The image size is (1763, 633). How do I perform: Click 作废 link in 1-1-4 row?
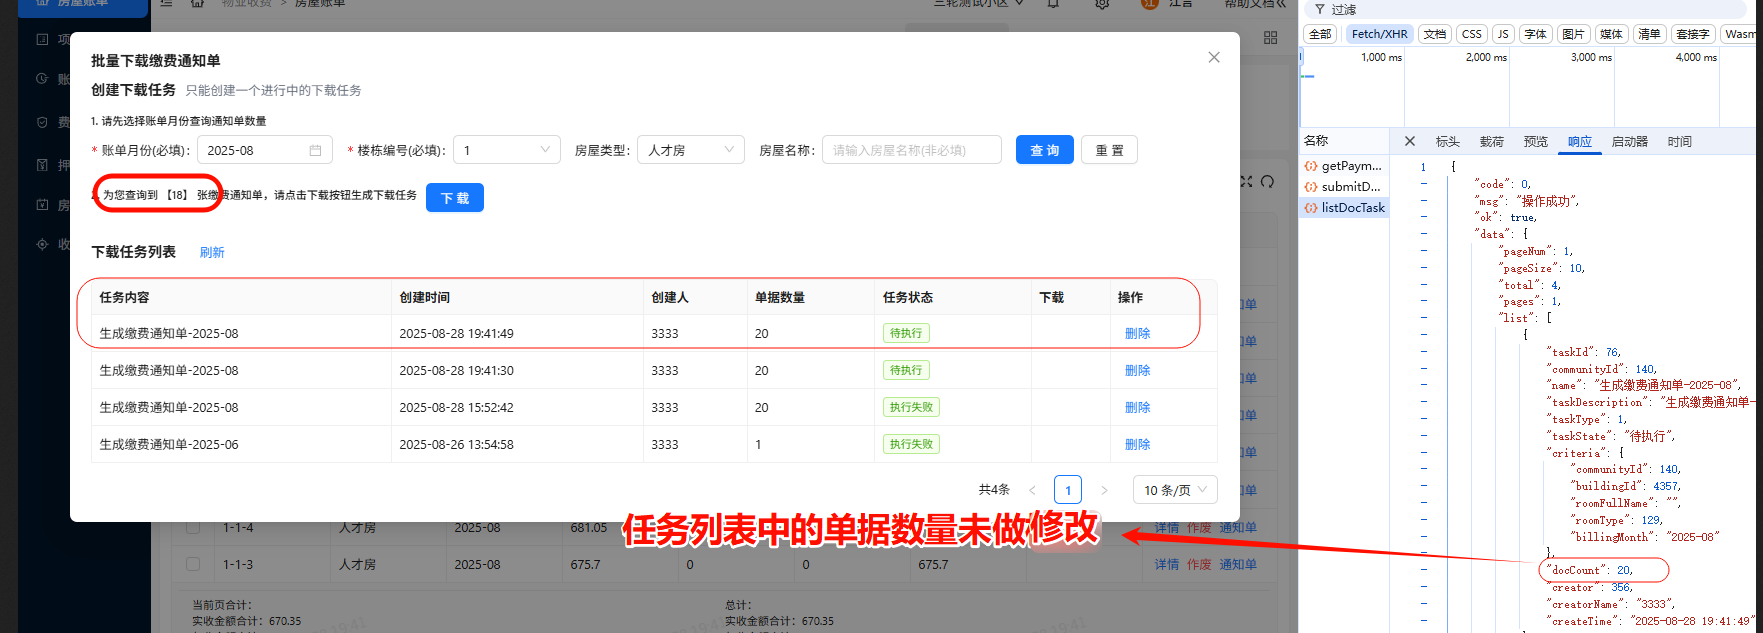(x=1199, y=527)
